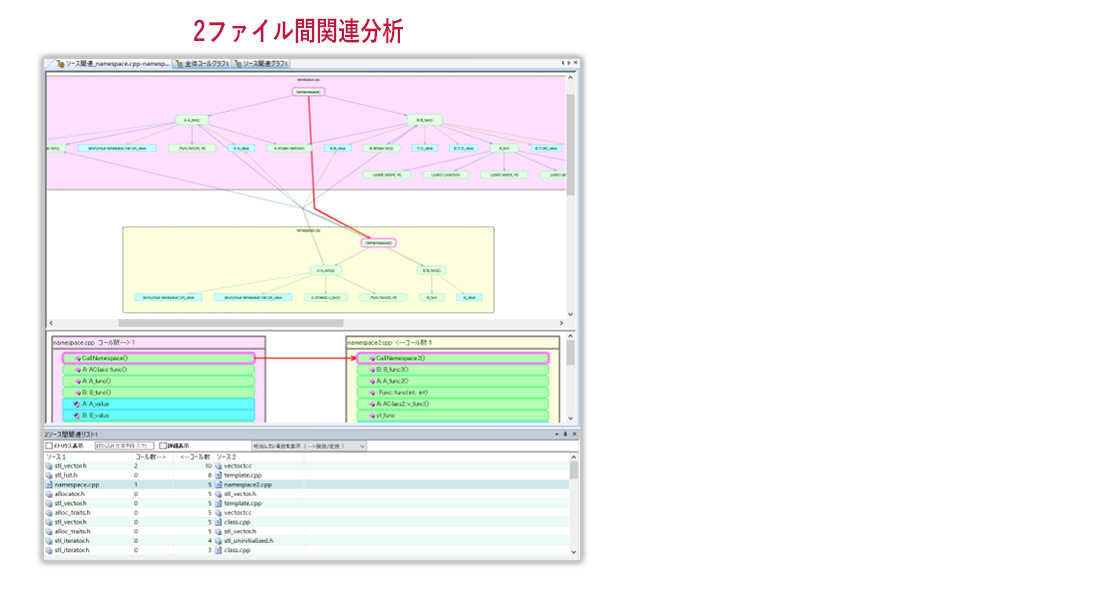The height and width of the screenshot is (604, 1100).
Task: Click the graph view scroll-down arrow
Action: (570, 314)
